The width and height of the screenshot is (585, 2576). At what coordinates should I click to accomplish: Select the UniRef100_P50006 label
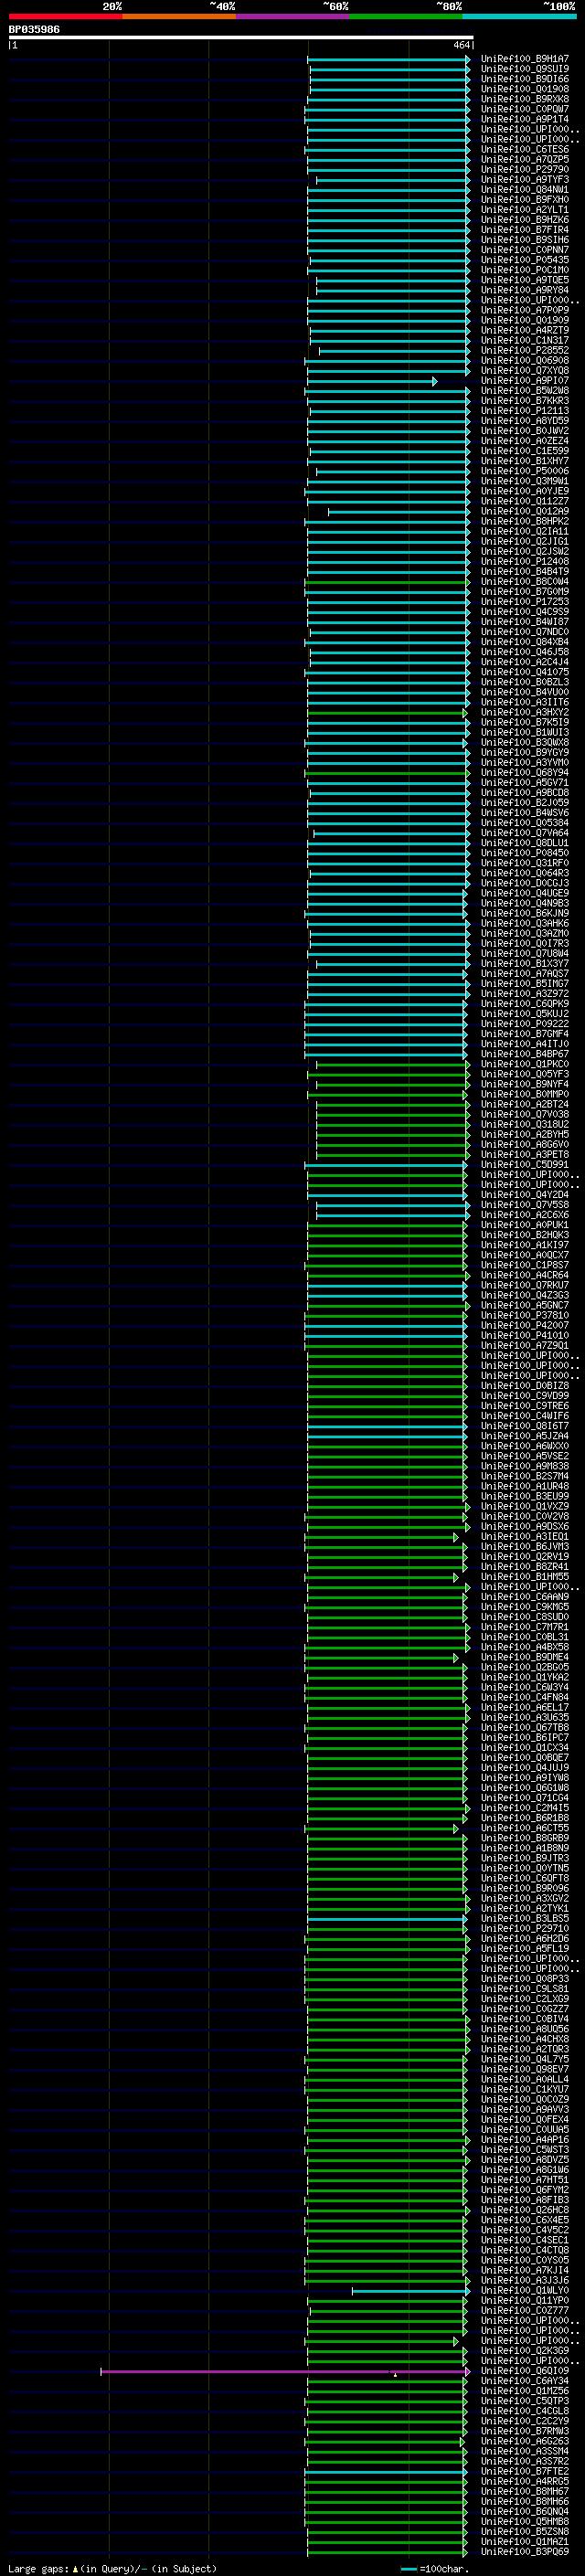tap(525, 471)
